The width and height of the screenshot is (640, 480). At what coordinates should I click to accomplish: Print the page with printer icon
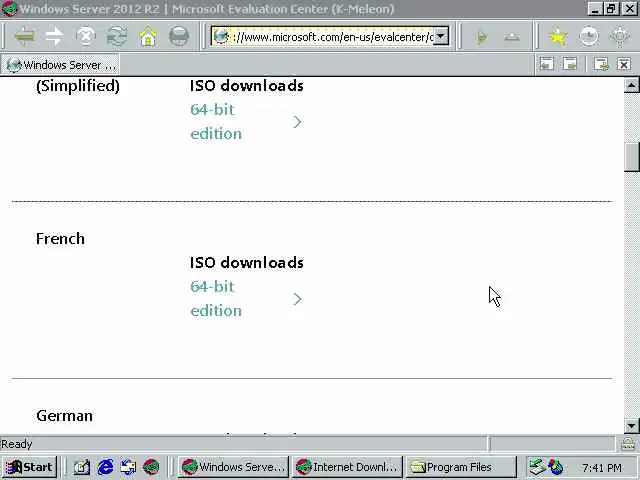point(179,37)
